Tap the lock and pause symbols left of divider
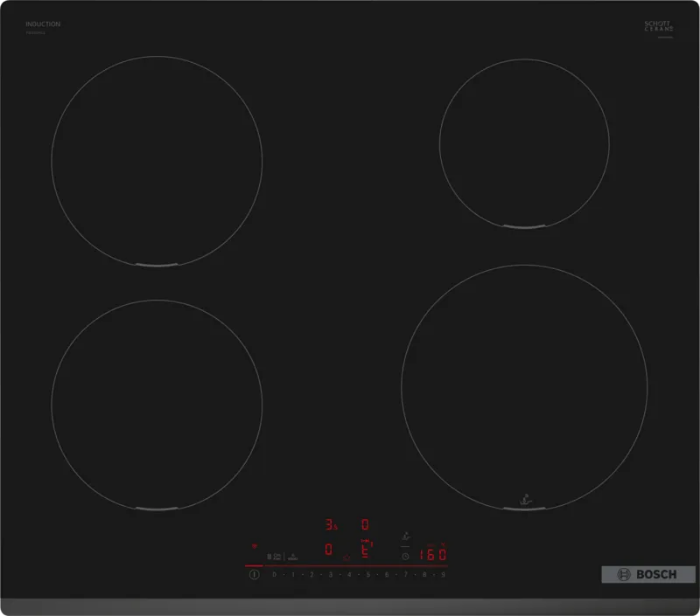This screenshot has height=616, width=700. [274, 557]
